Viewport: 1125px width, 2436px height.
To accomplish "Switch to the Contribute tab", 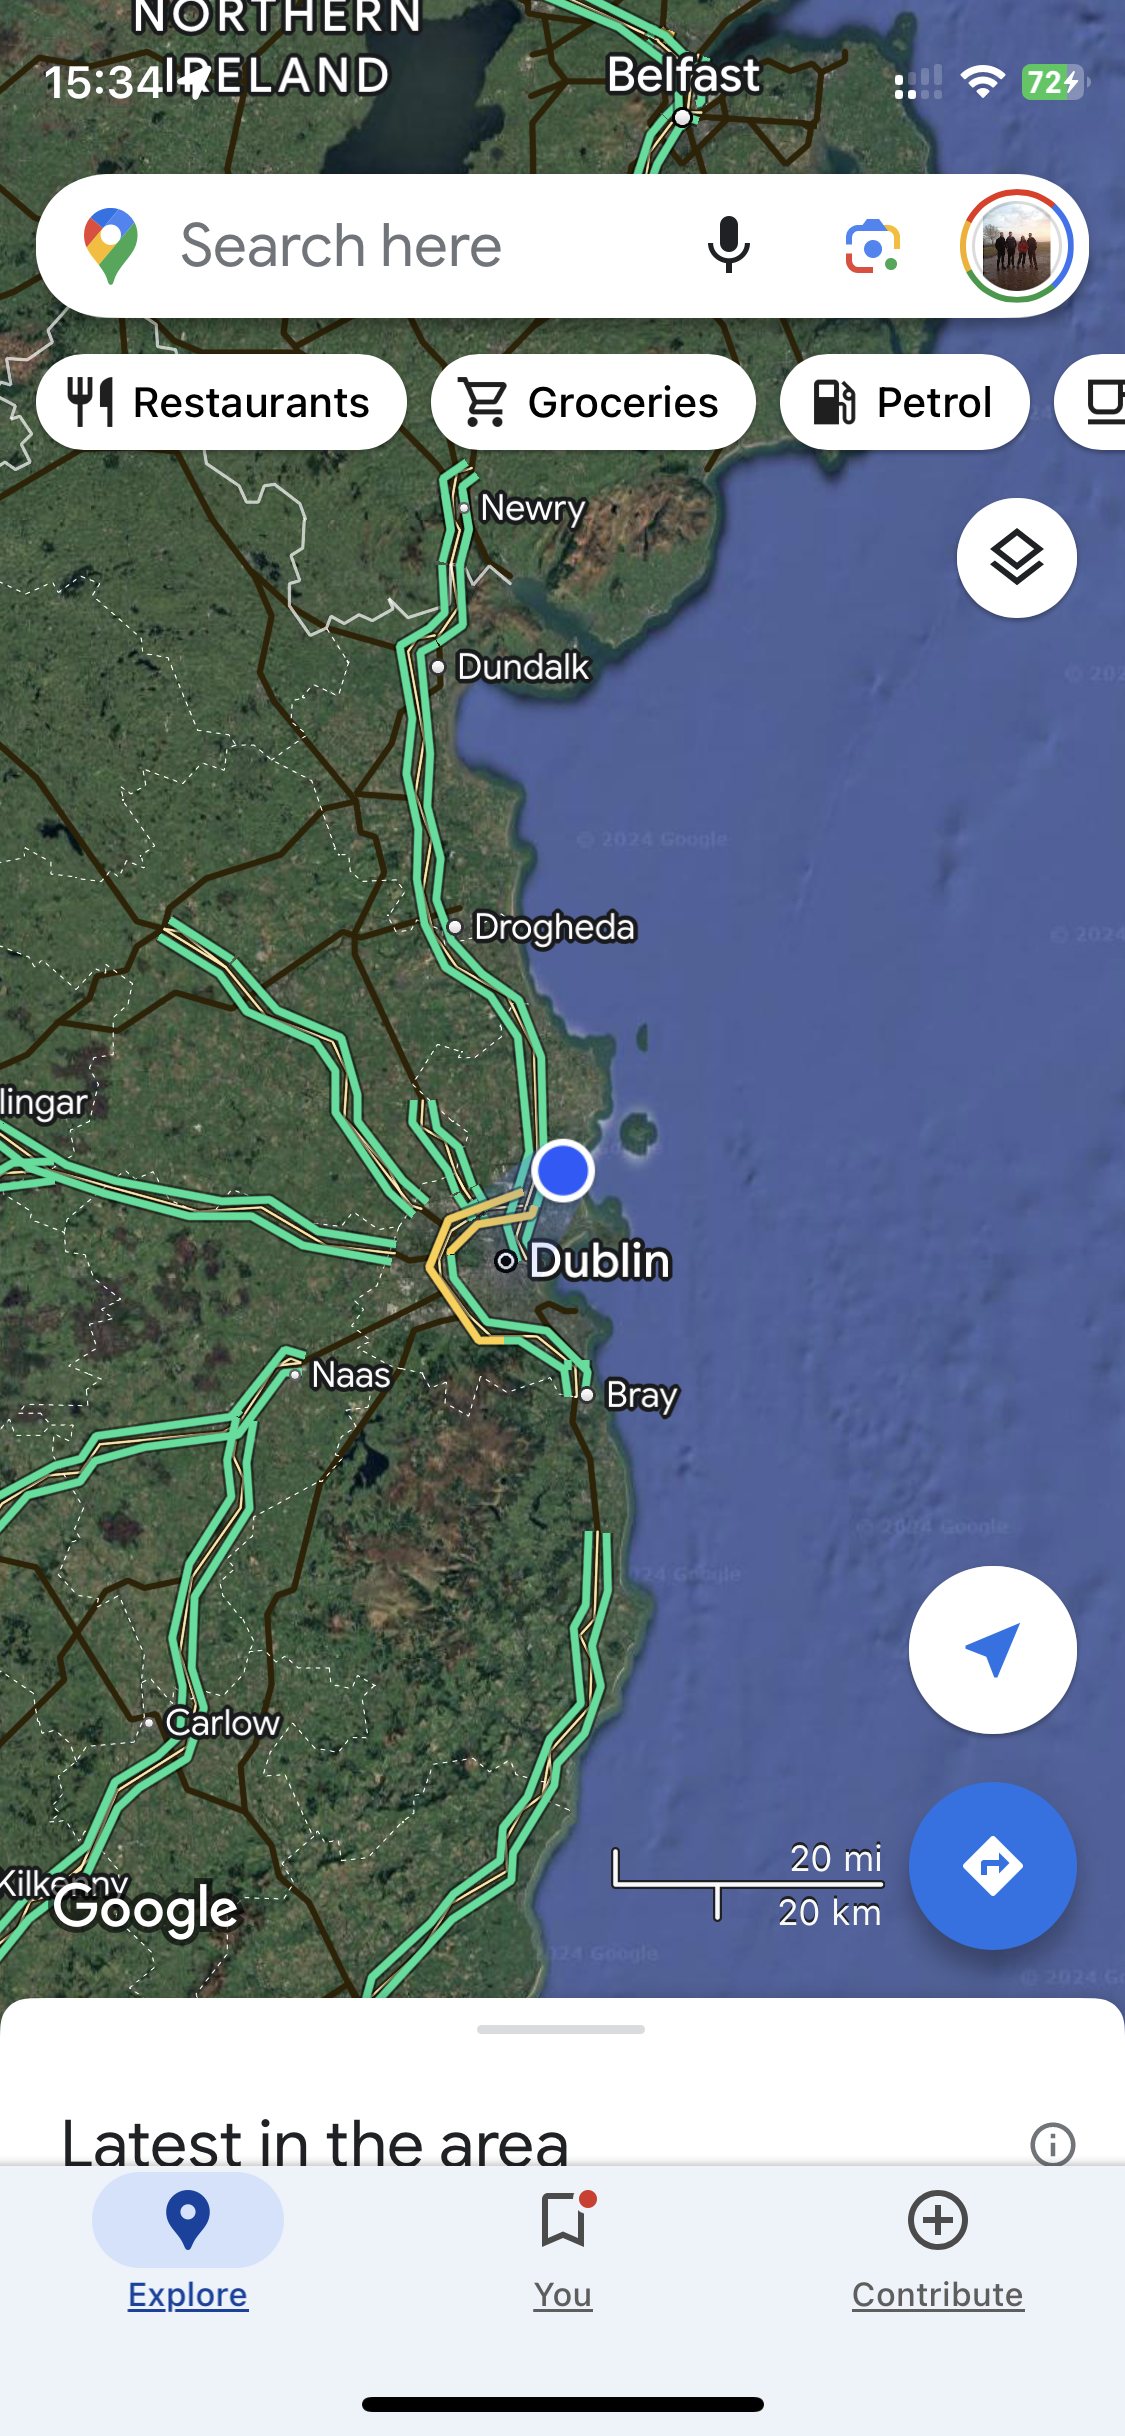I will pos(937,2242).
